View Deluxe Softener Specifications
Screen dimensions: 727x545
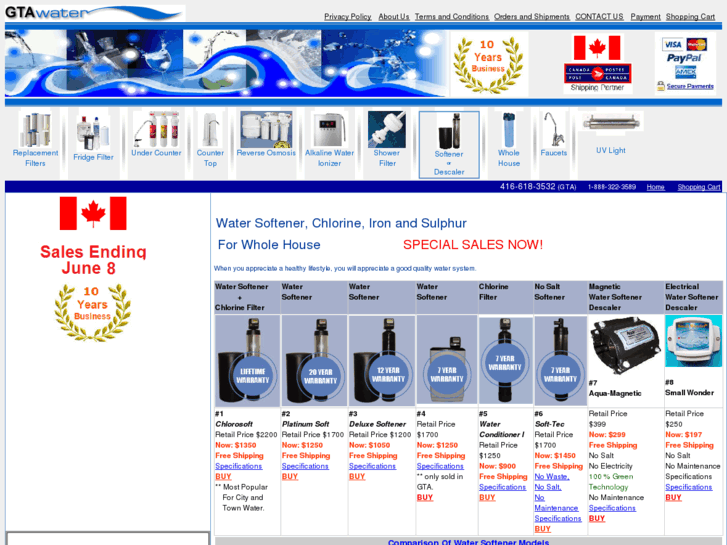click(x=372, y=466)
